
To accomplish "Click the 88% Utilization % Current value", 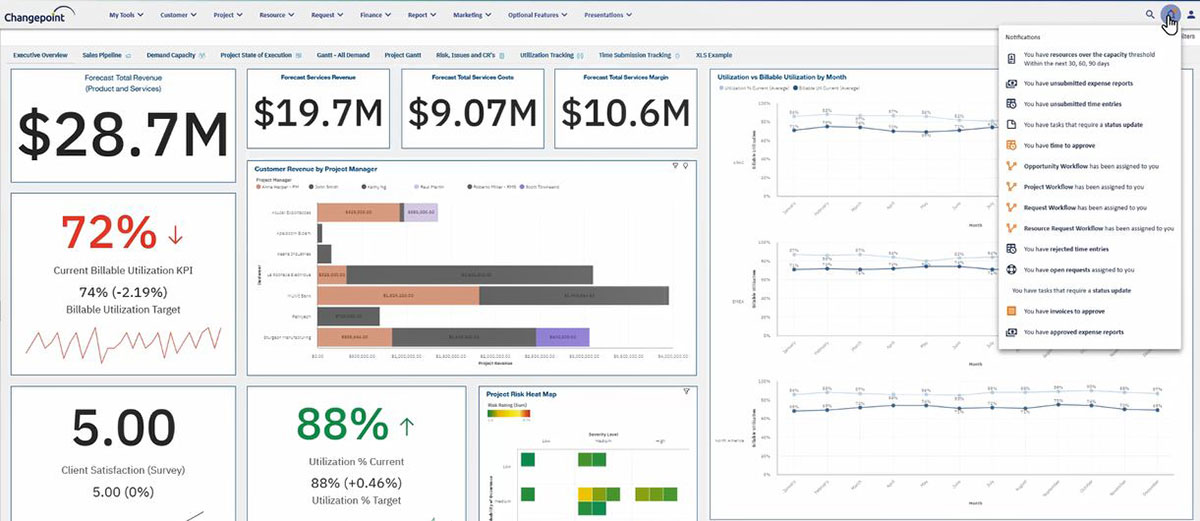I will click(x=341, y=426).
